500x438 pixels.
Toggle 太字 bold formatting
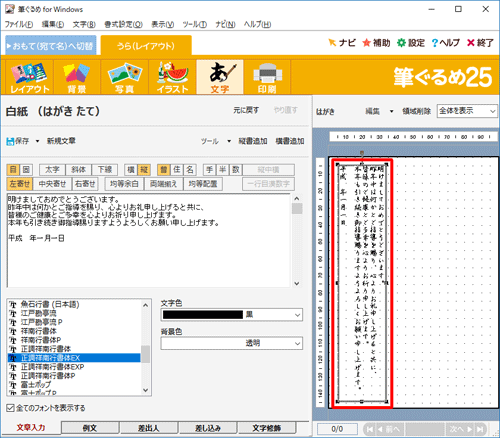click(52, 170)
